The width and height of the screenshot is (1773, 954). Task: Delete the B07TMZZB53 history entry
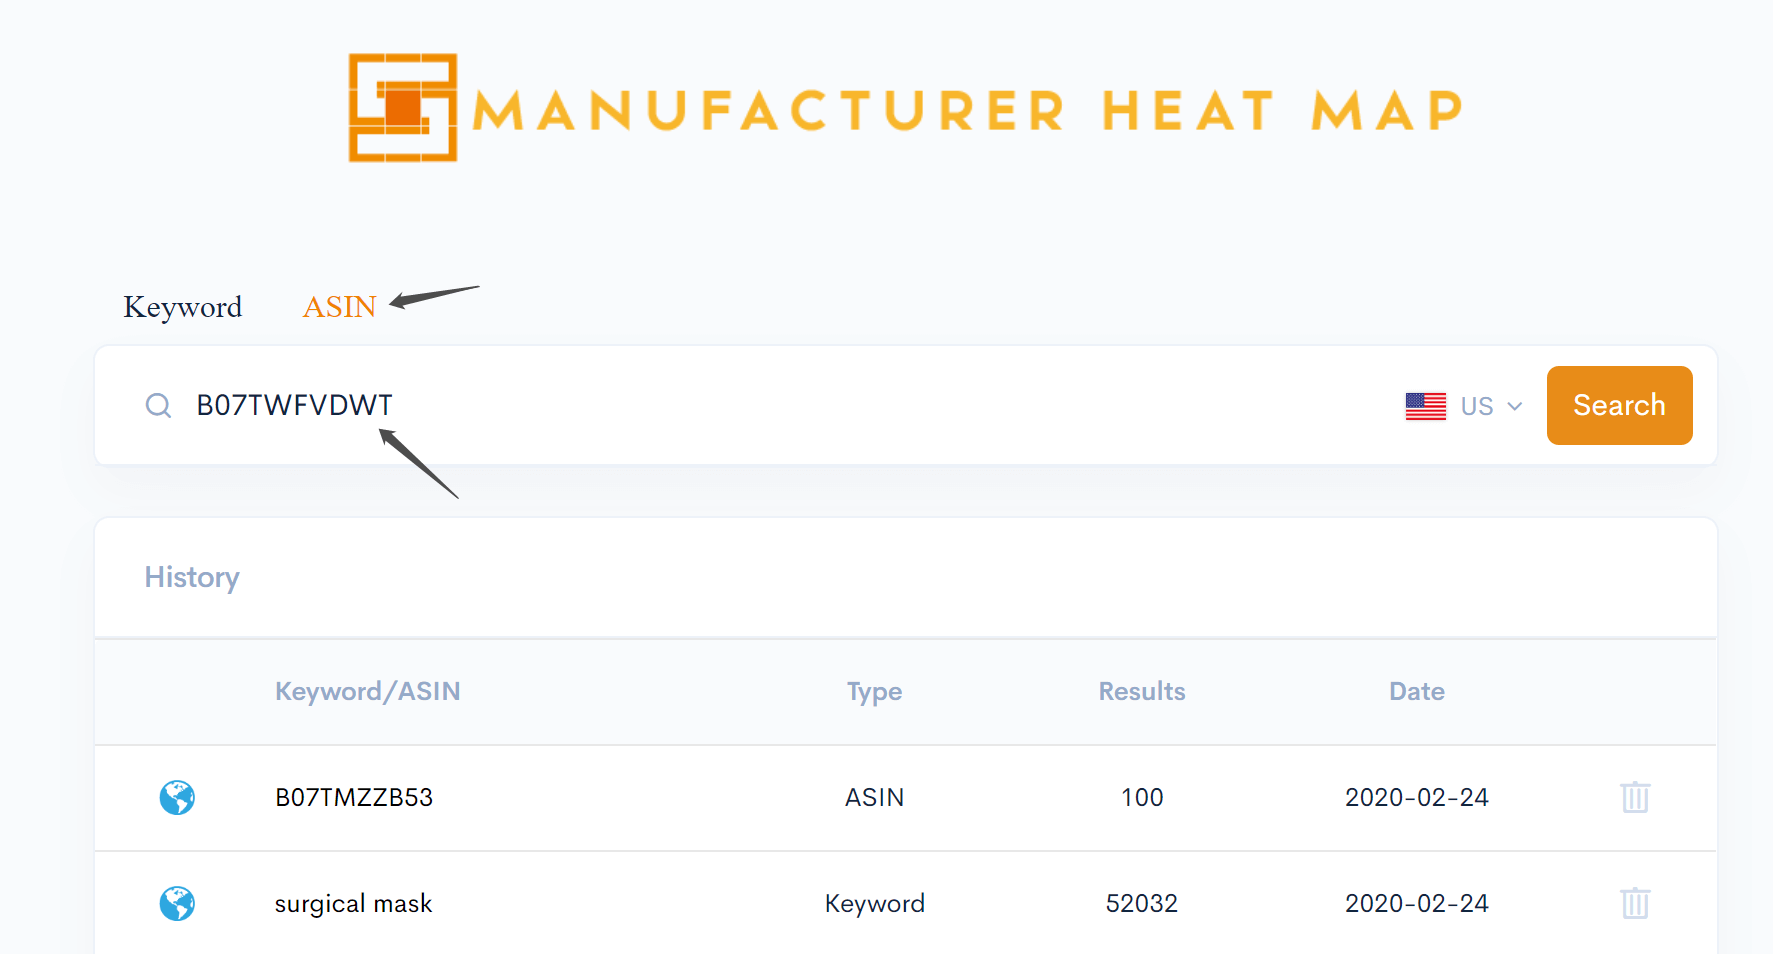[1635, 797]
